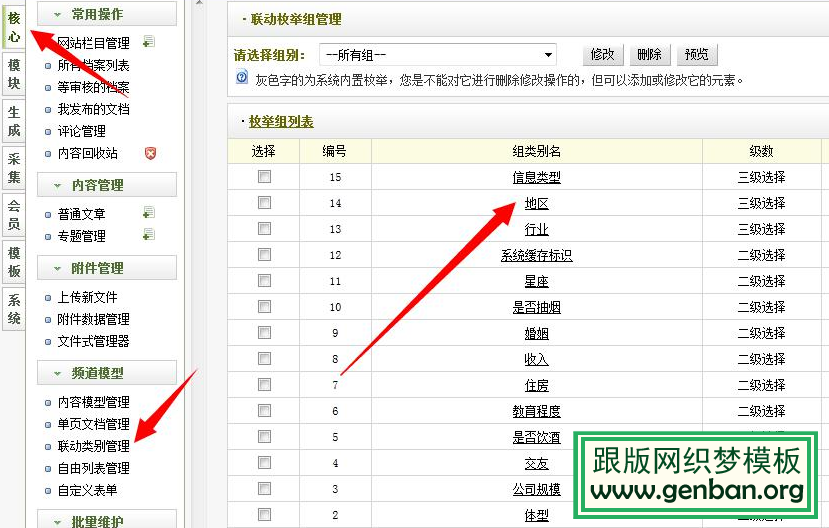Click the add icon beside 普通文章
This screenshot has width=829, height=528.
click(149, 212)
